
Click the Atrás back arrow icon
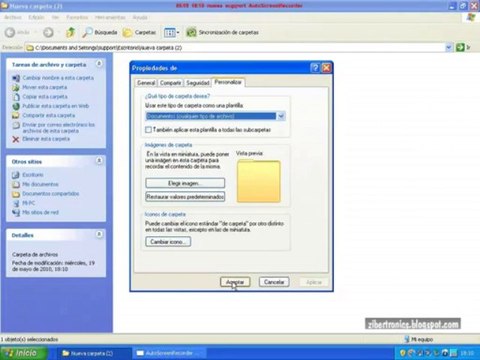(x=10, y=32)
